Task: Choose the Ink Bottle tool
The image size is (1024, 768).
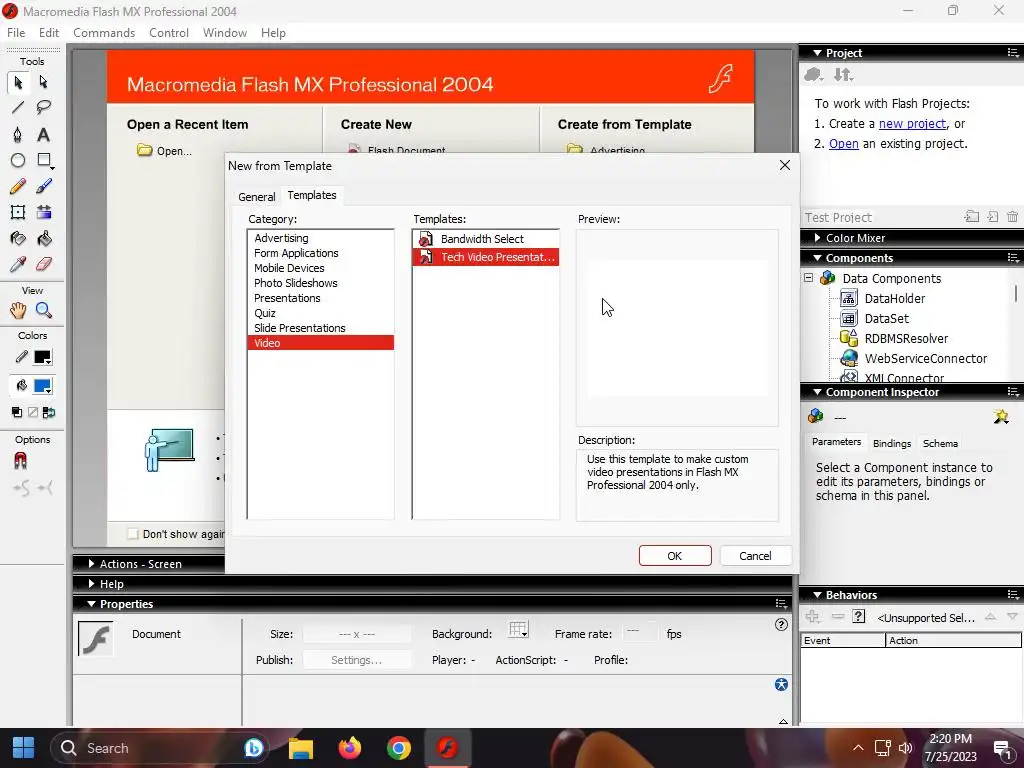Action: point(18,239)
